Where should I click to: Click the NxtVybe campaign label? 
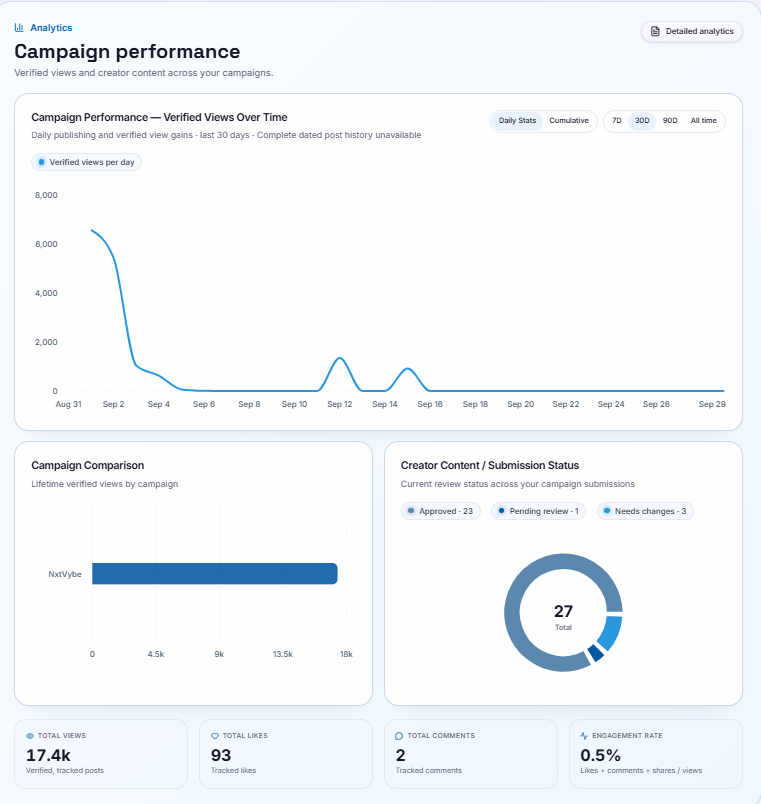(65, 574)
